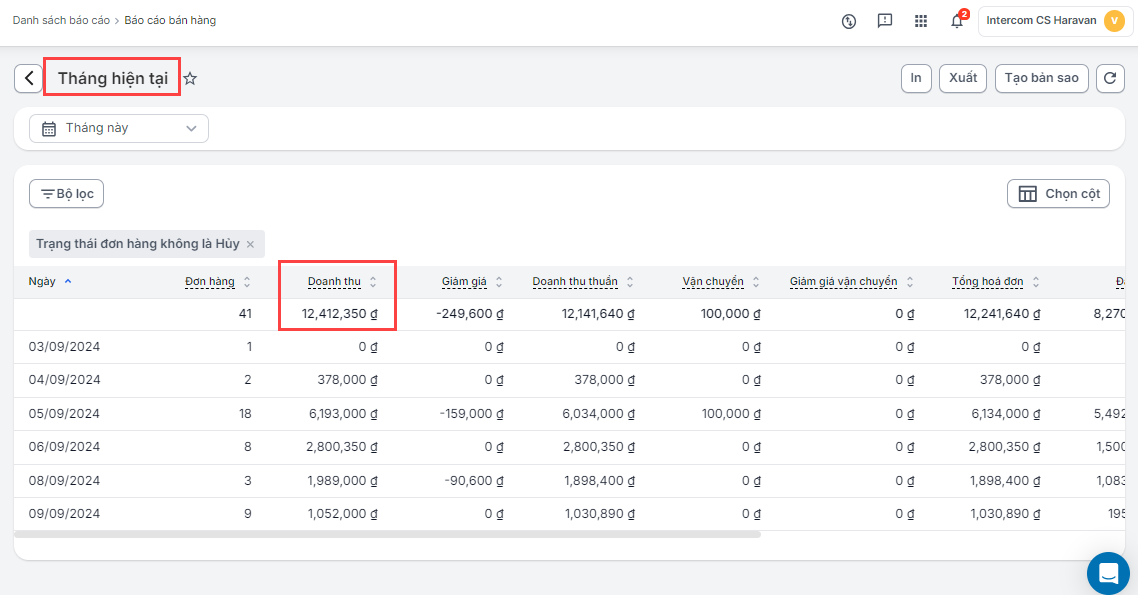The height and width of the screenshot is (595, 1138).
Task: Open the Intercom chat launcher
Action: pyautogui.click(x=1108, y=573)
